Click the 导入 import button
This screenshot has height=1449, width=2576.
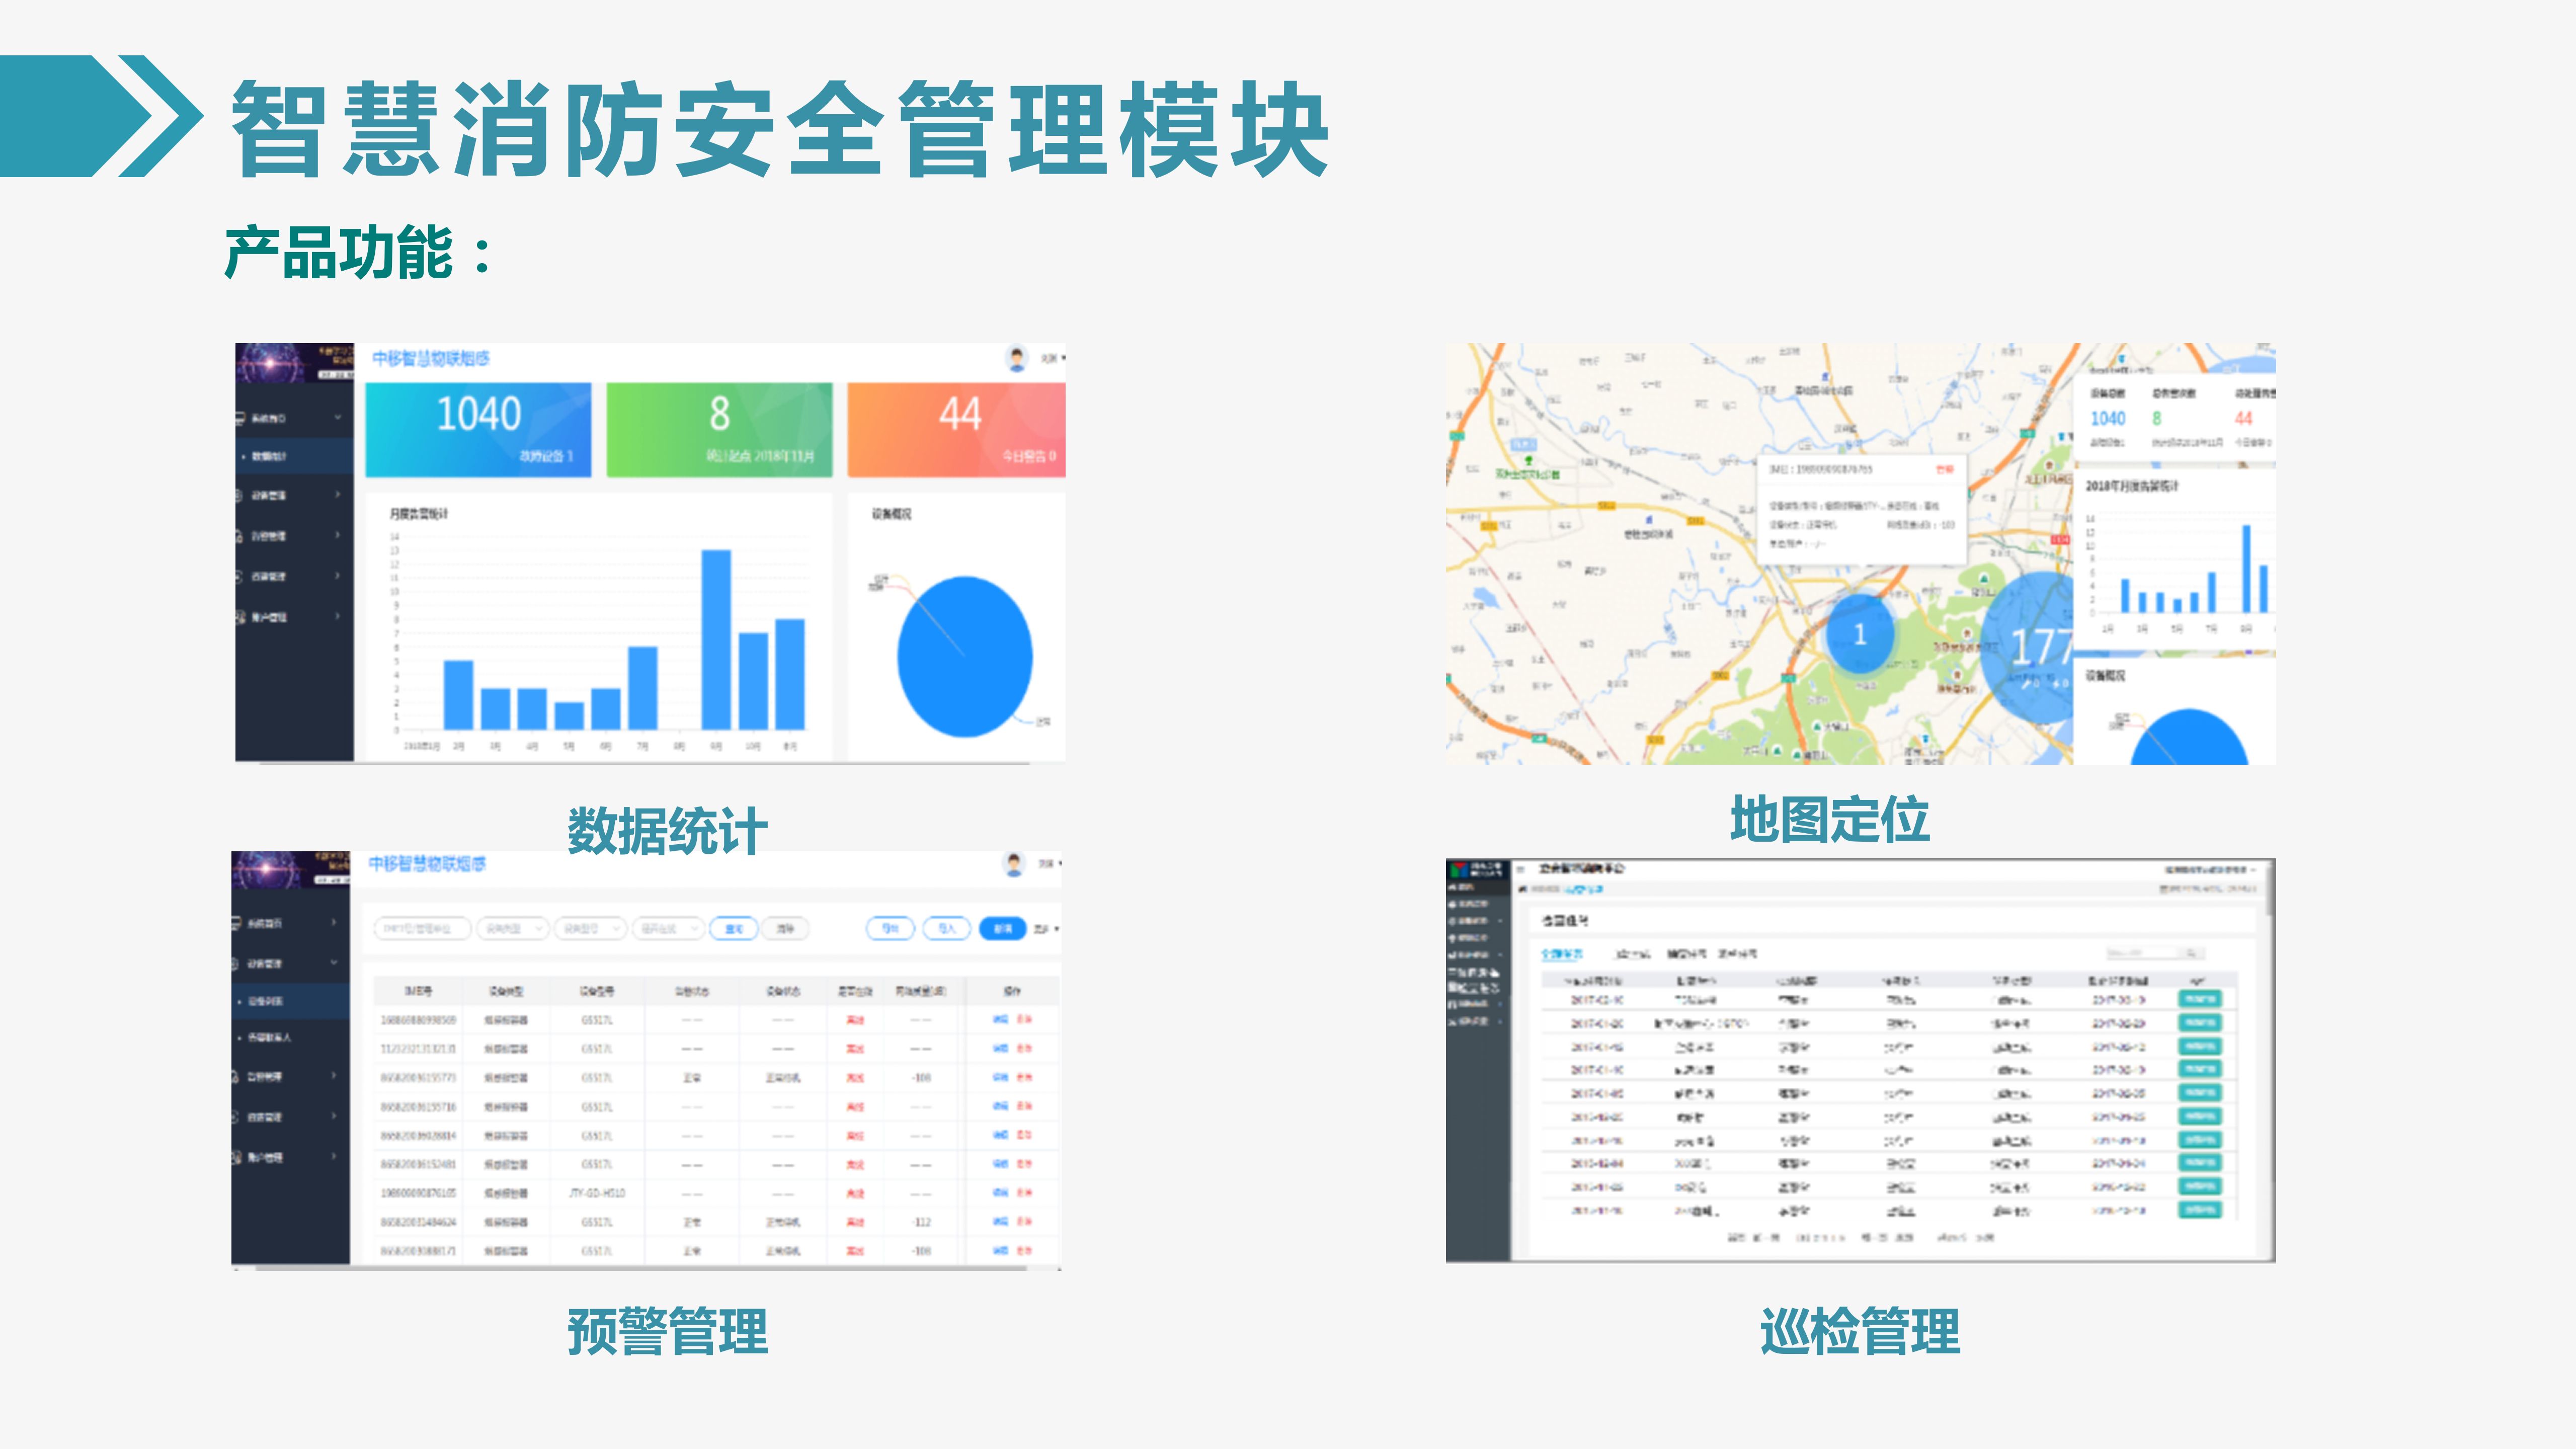click(x=947, y=929)
